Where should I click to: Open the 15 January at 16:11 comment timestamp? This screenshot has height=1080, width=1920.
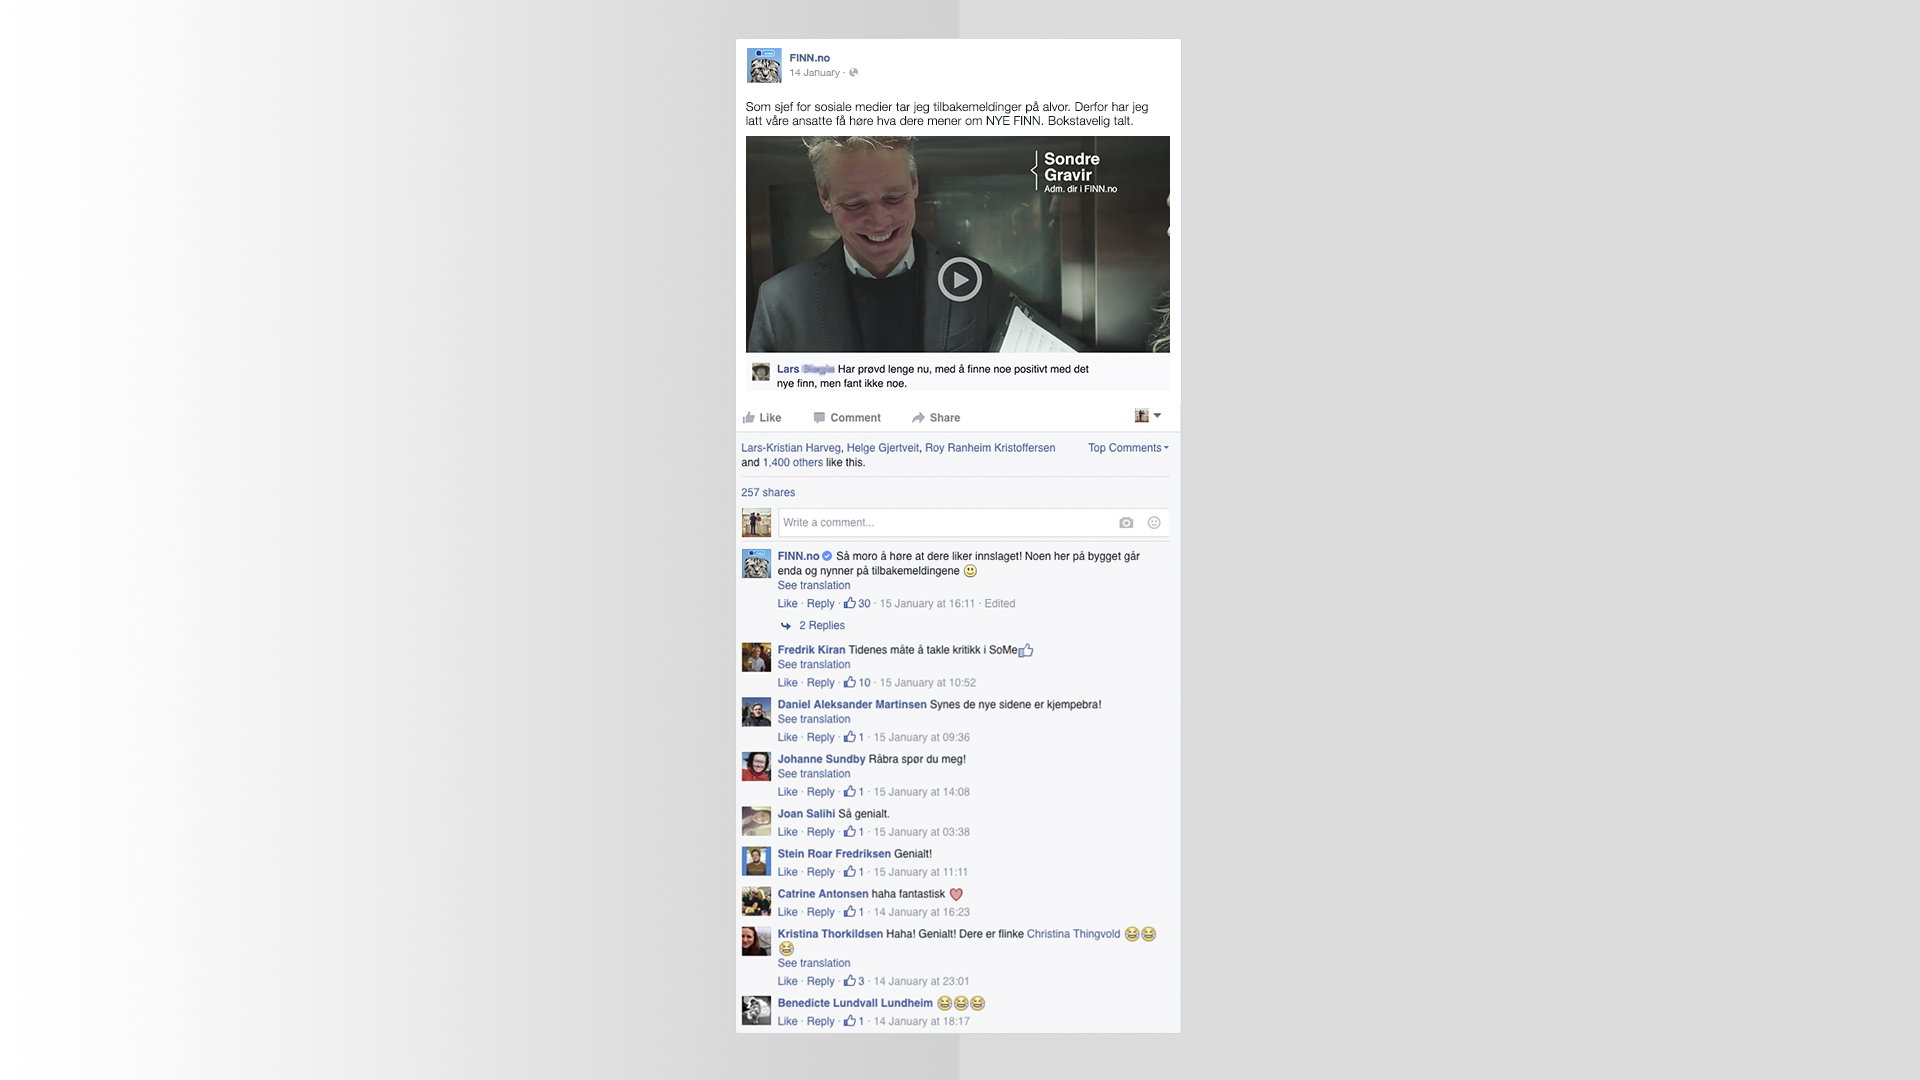click(x=927, y=604)
